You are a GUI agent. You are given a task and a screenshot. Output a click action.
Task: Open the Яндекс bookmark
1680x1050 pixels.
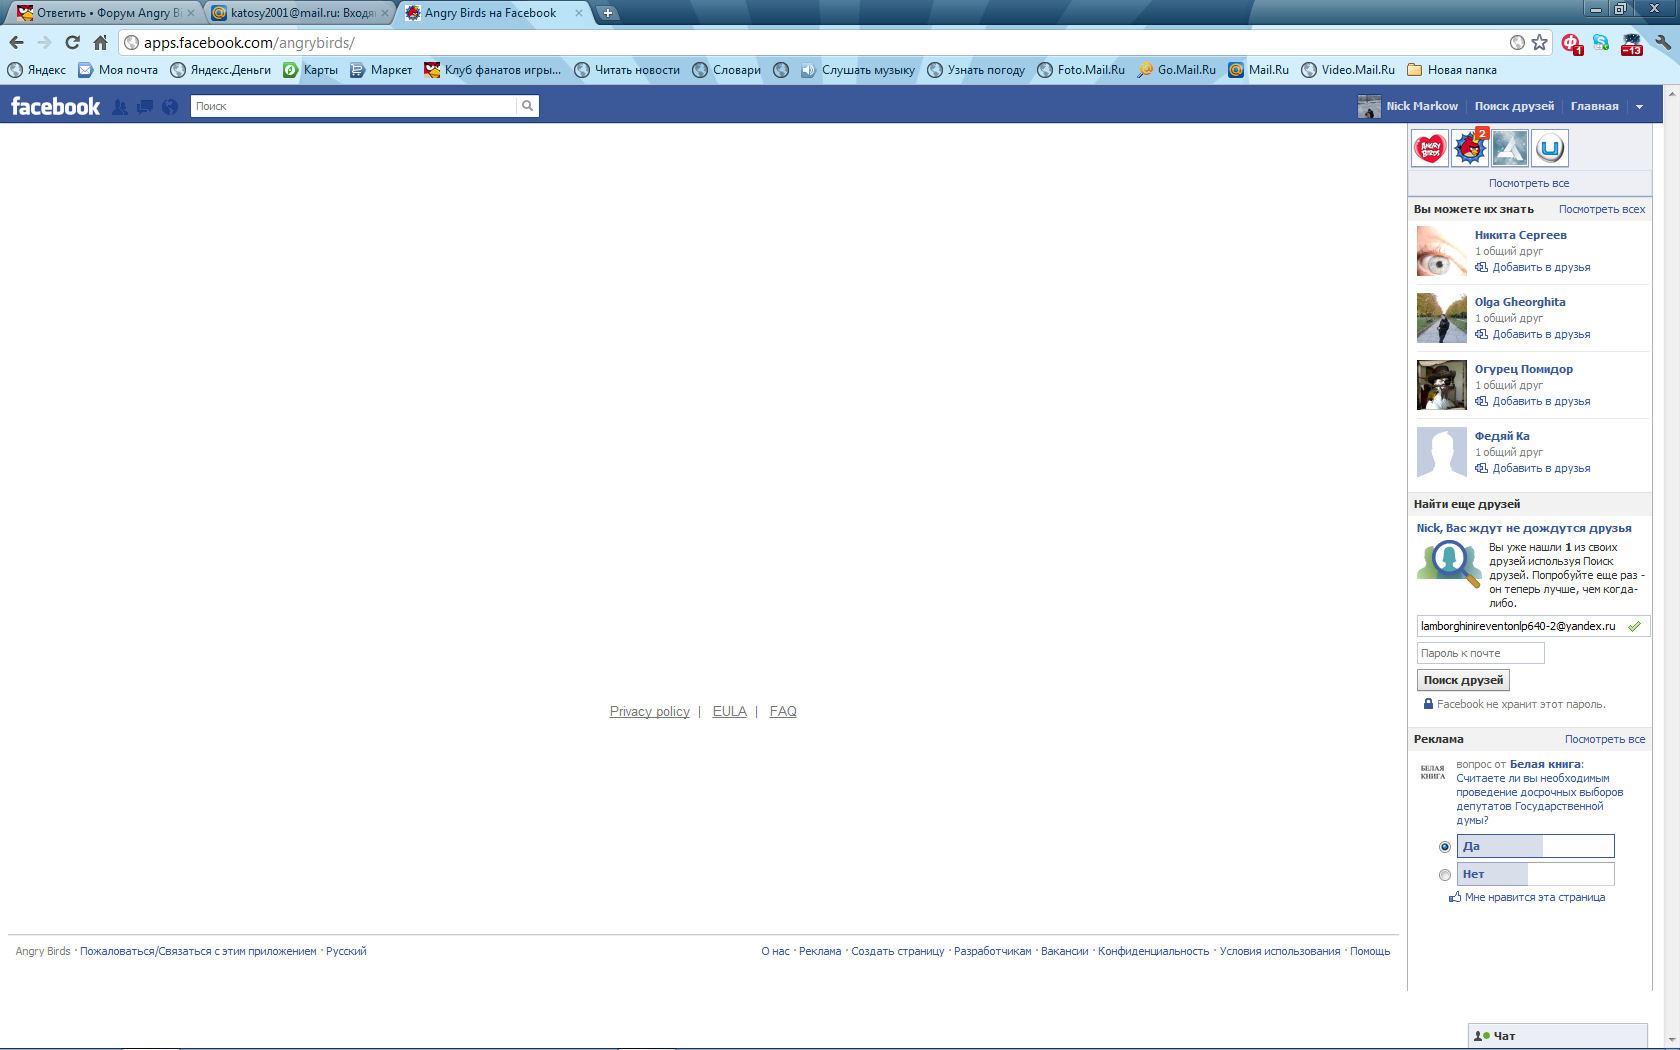37,70
